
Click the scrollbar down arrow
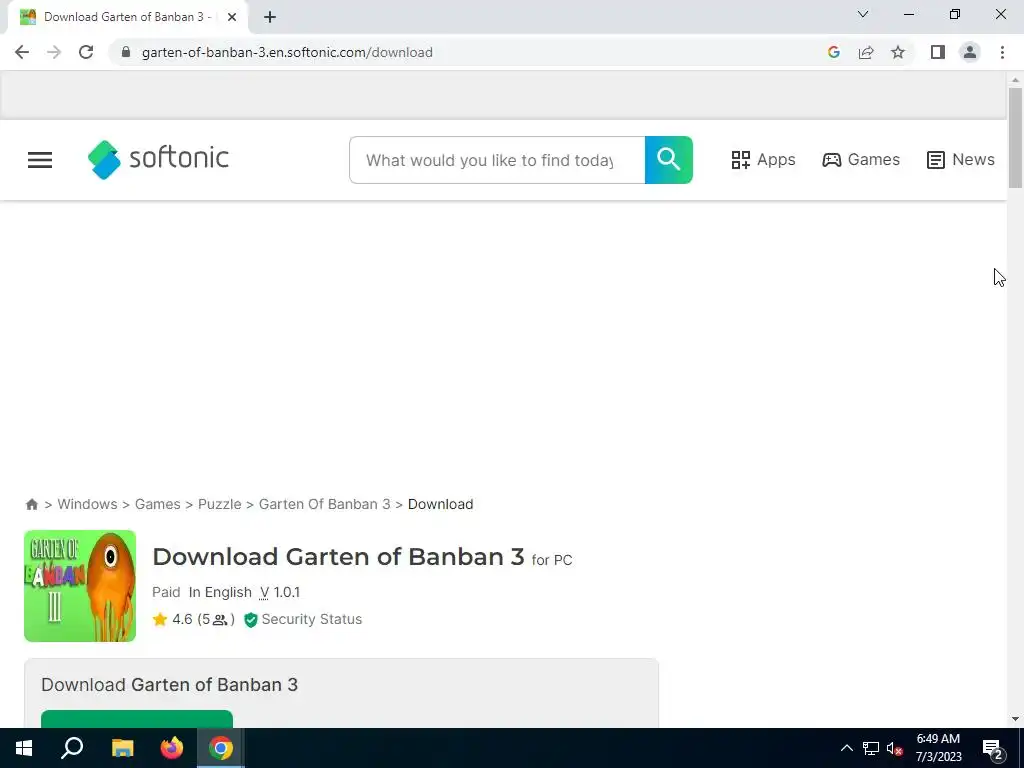point(1015,719)
